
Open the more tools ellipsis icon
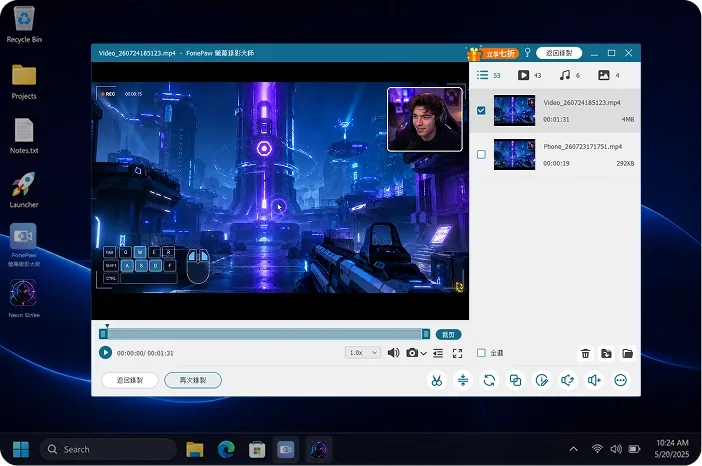pos(621,380)
